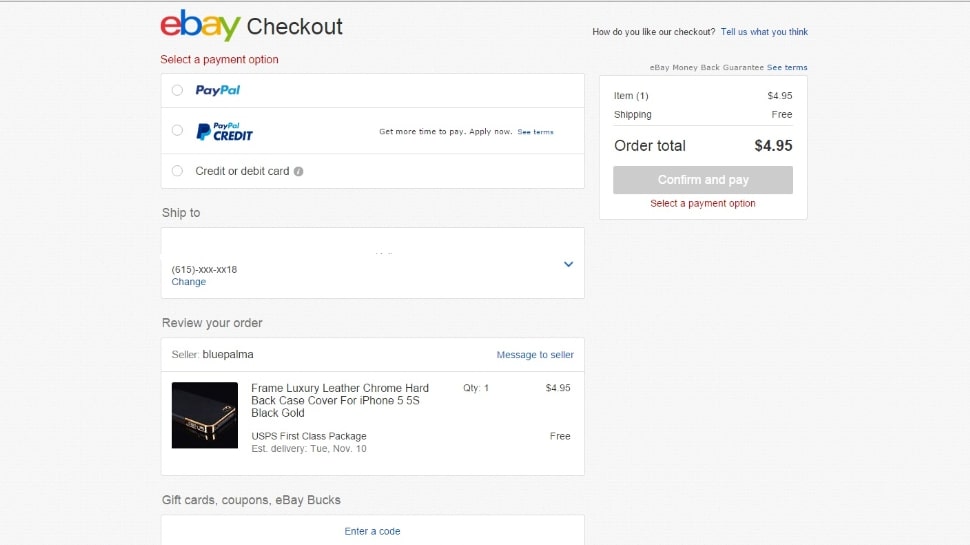Screen dimensions: 970x545
Task: Open Message to seller link
Action: 535,354
